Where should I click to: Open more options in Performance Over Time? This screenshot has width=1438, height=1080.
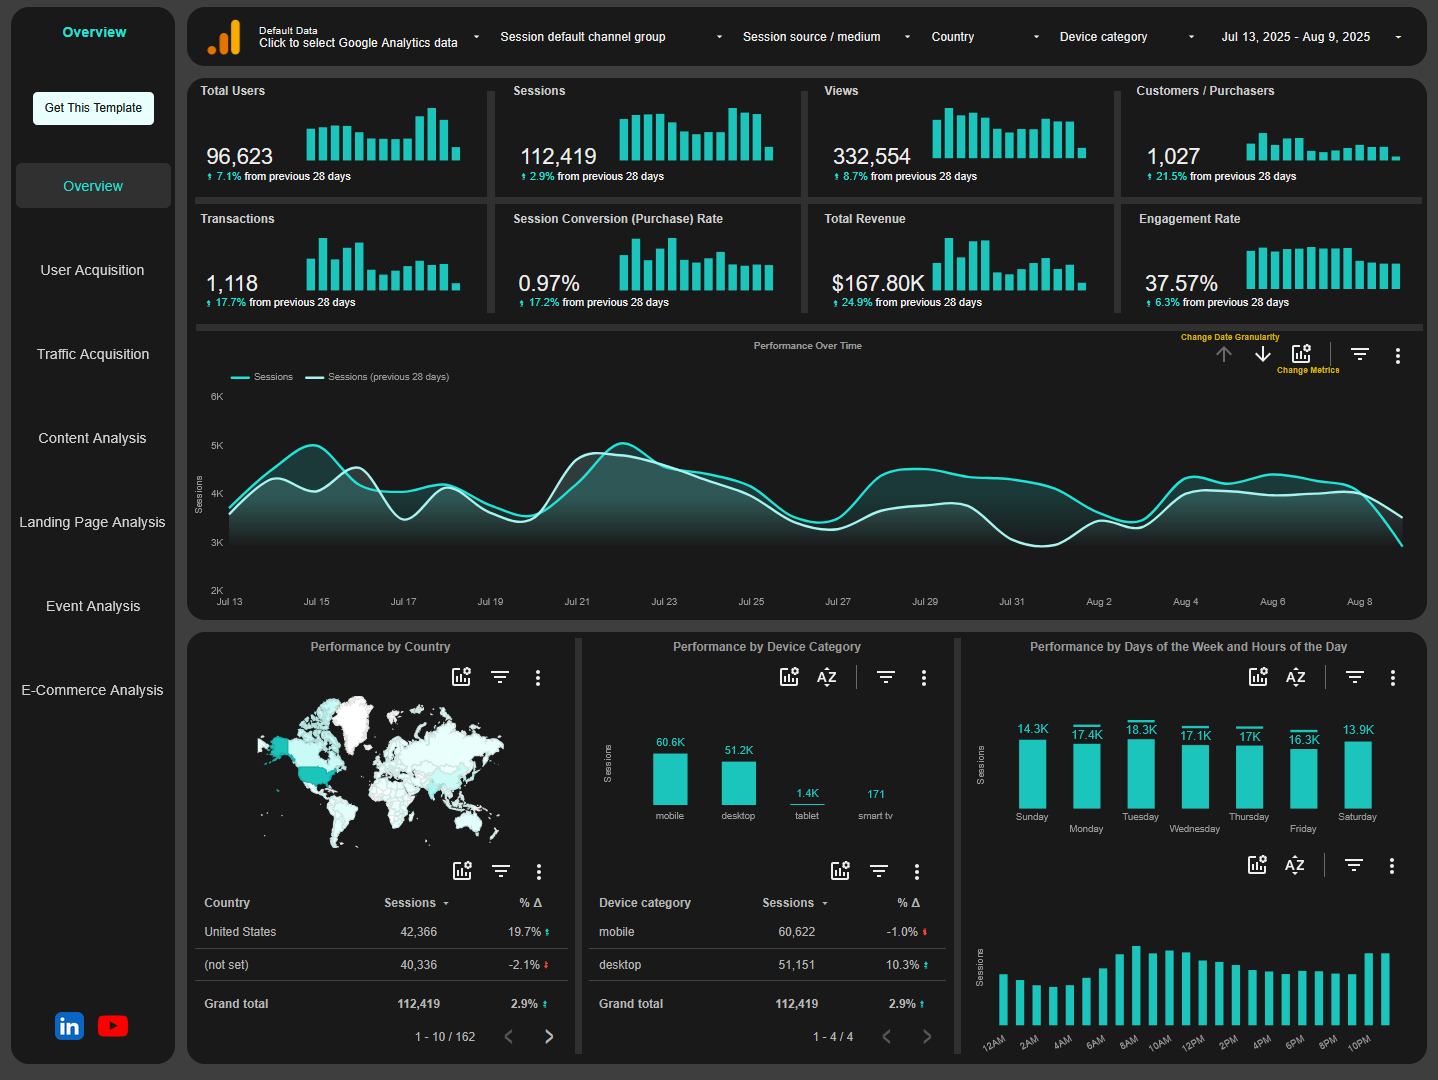(1398, 355)
